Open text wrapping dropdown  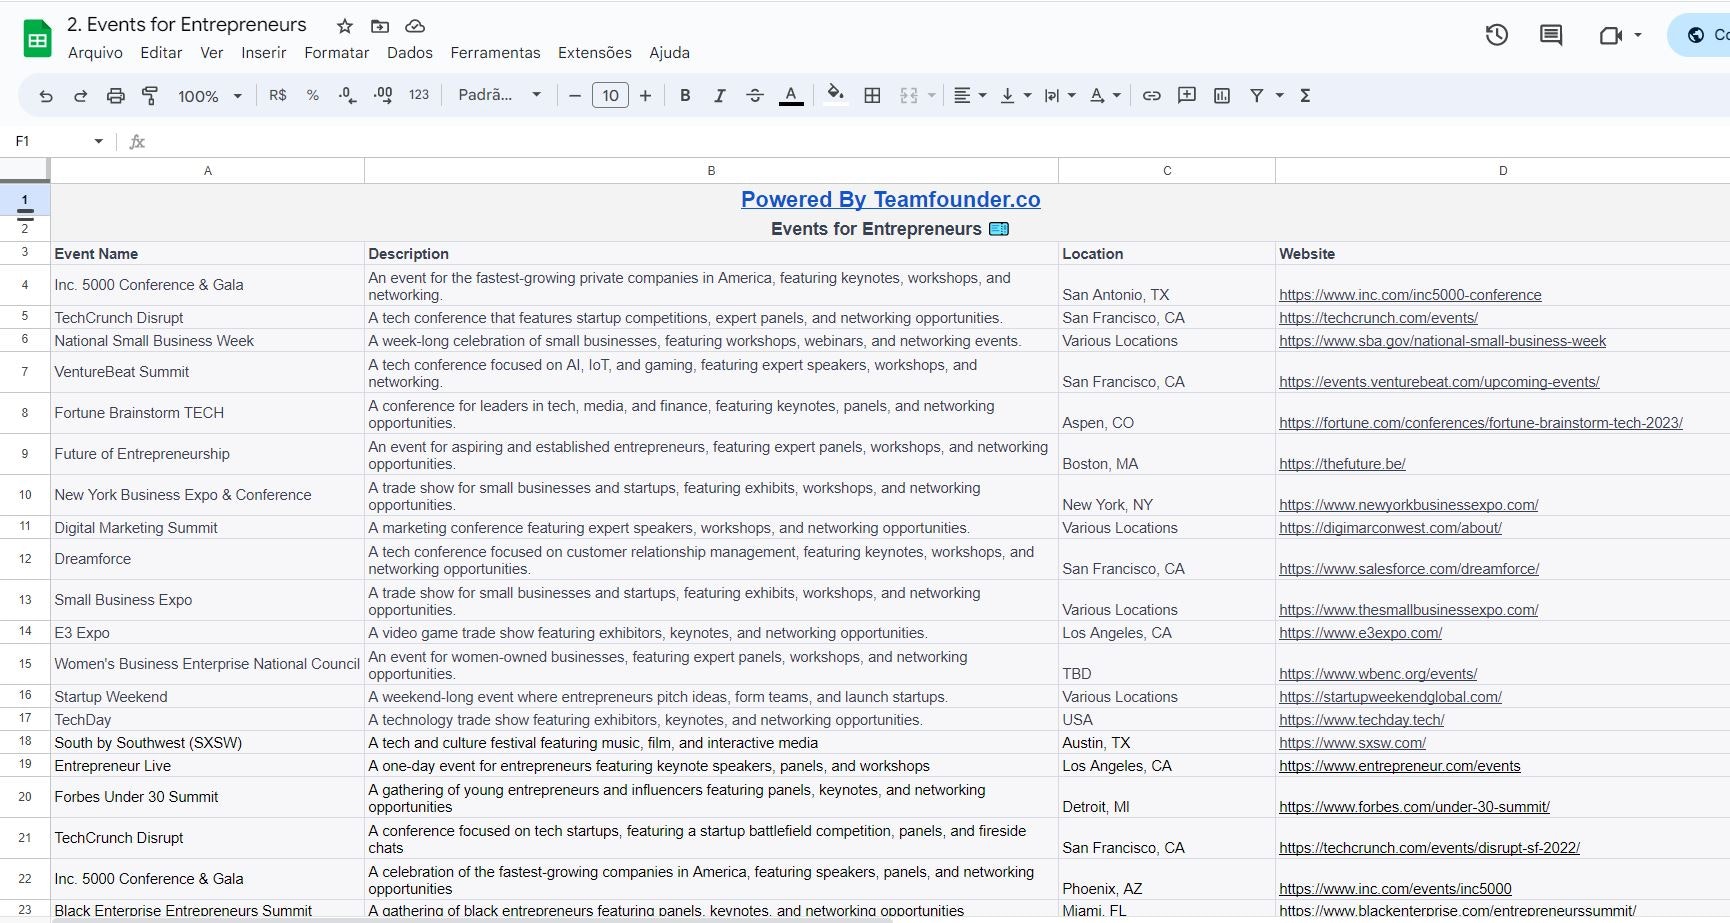point(1060,96)
